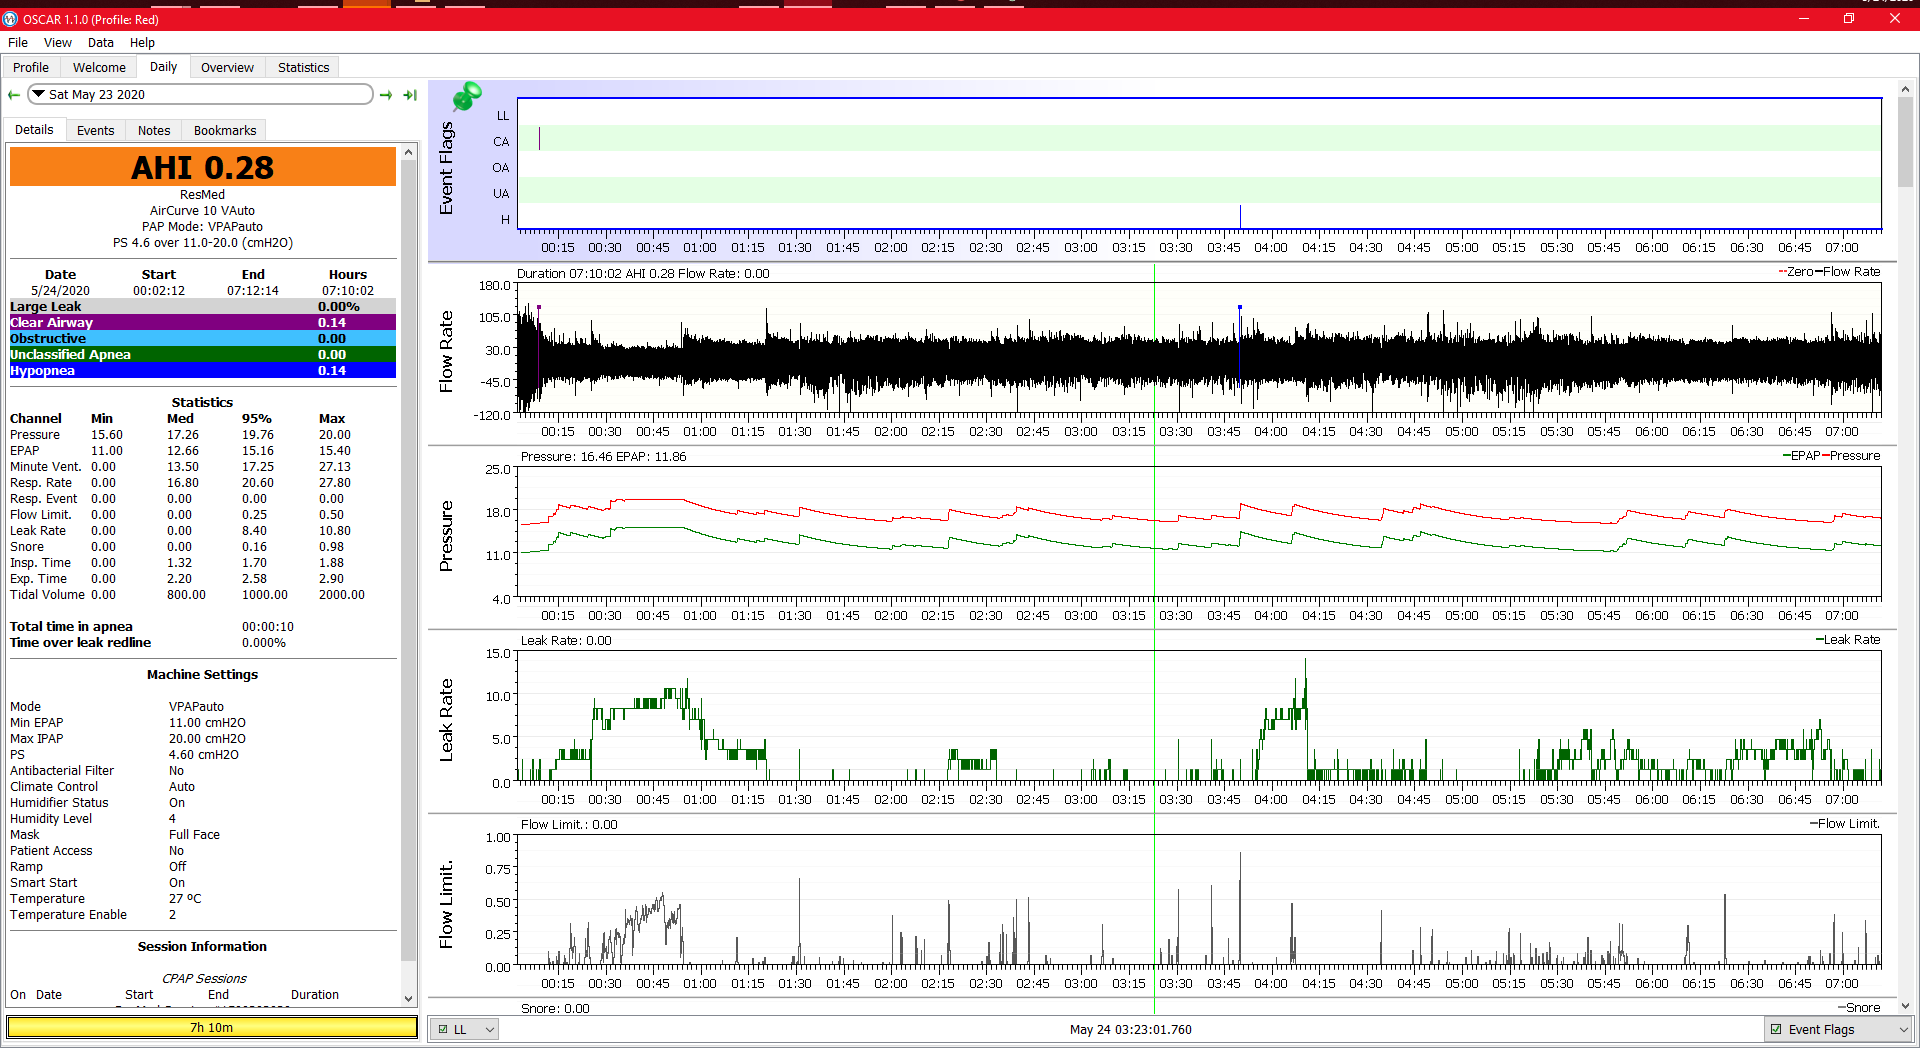Select the Daily tab
The image size is (1920, 1048).
coord(163,67)
